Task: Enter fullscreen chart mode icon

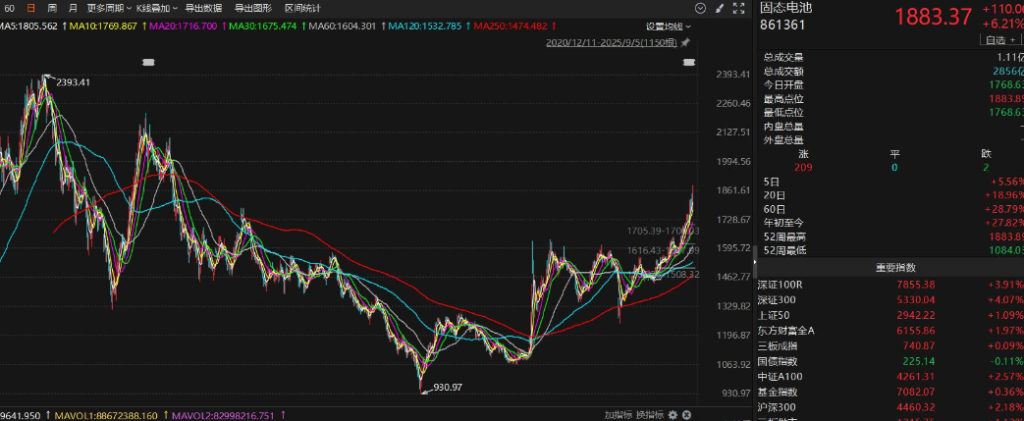Action: 739,8
